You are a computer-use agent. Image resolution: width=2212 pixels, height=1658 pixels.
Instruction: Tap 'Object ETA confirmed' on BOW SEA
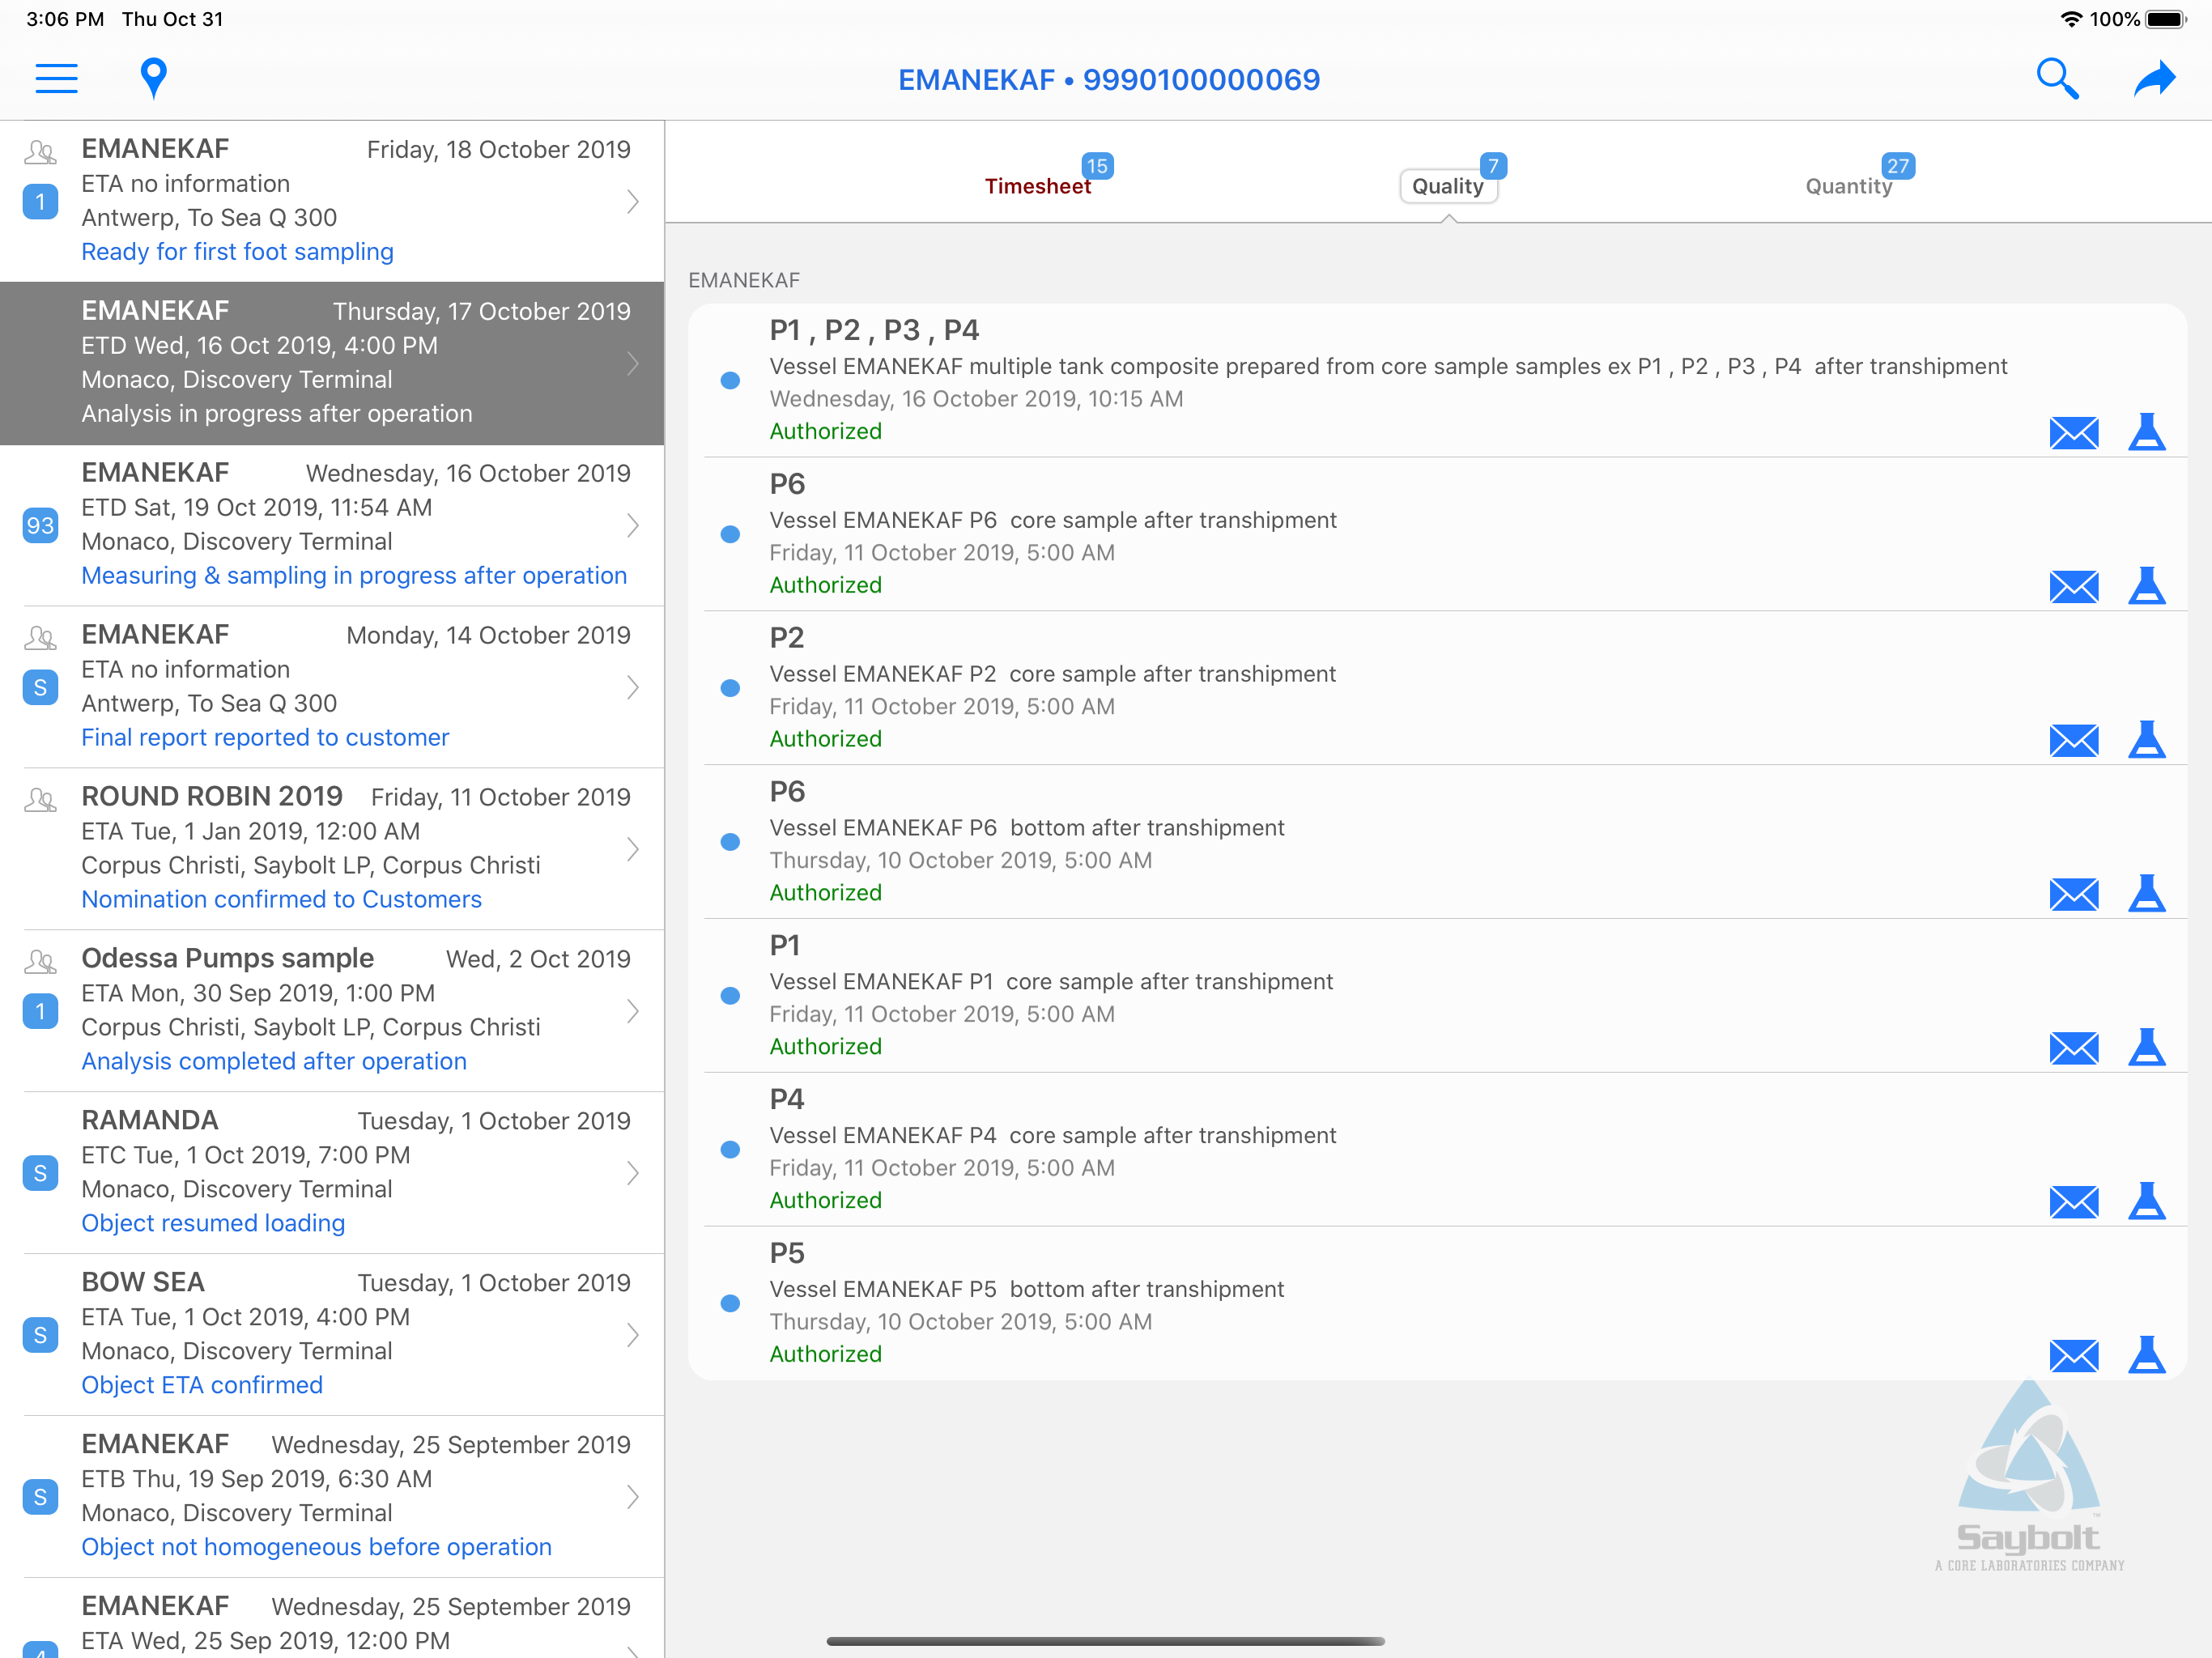click(202, 1386)
